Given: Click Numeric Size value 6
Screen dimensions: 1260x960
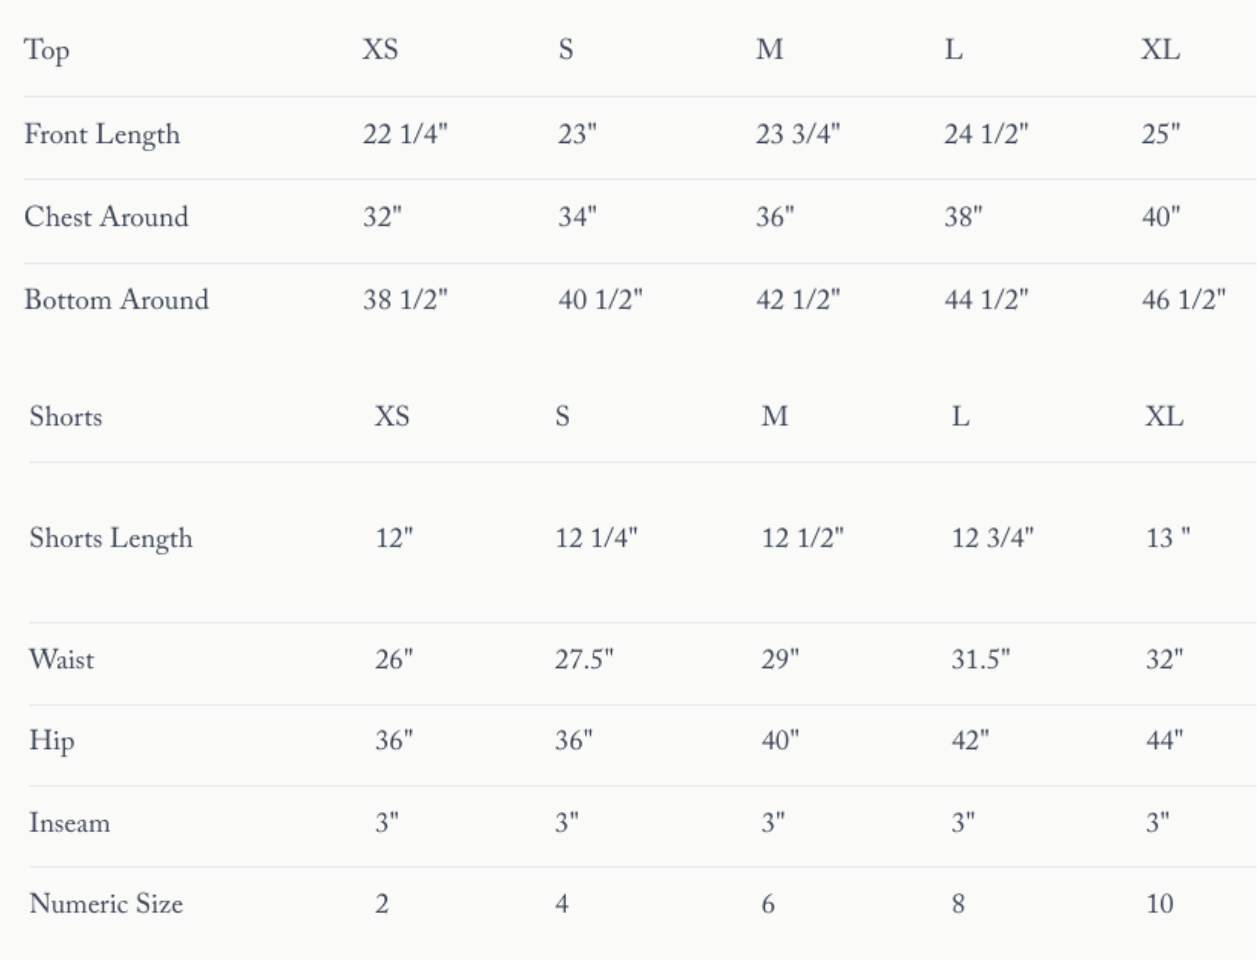Looking at the screenshot, I should pos(768,904).
